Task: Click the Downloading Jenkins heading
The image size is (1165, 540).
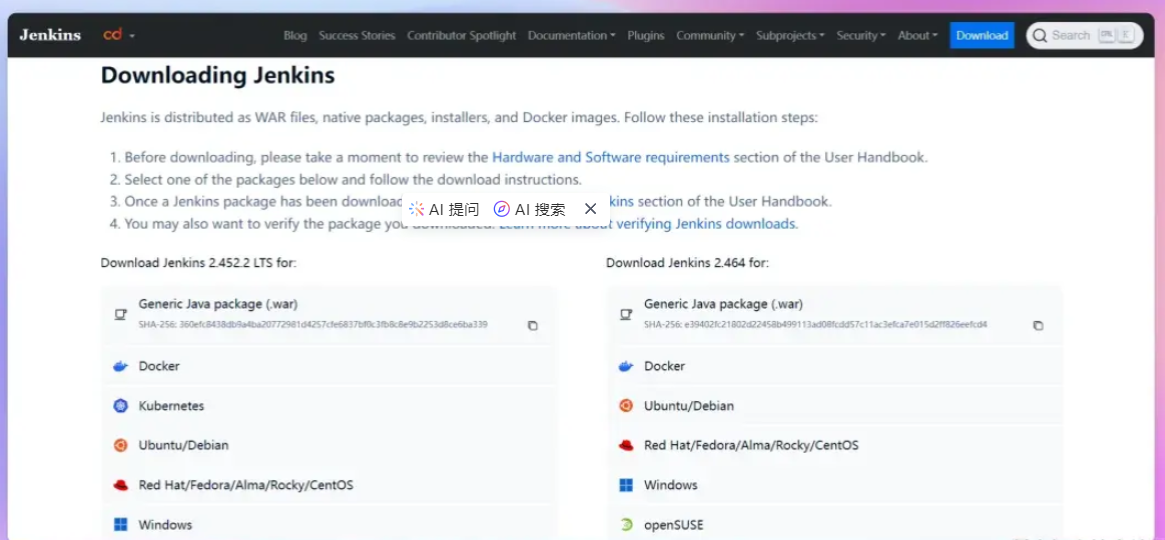Action: (218, 75)
